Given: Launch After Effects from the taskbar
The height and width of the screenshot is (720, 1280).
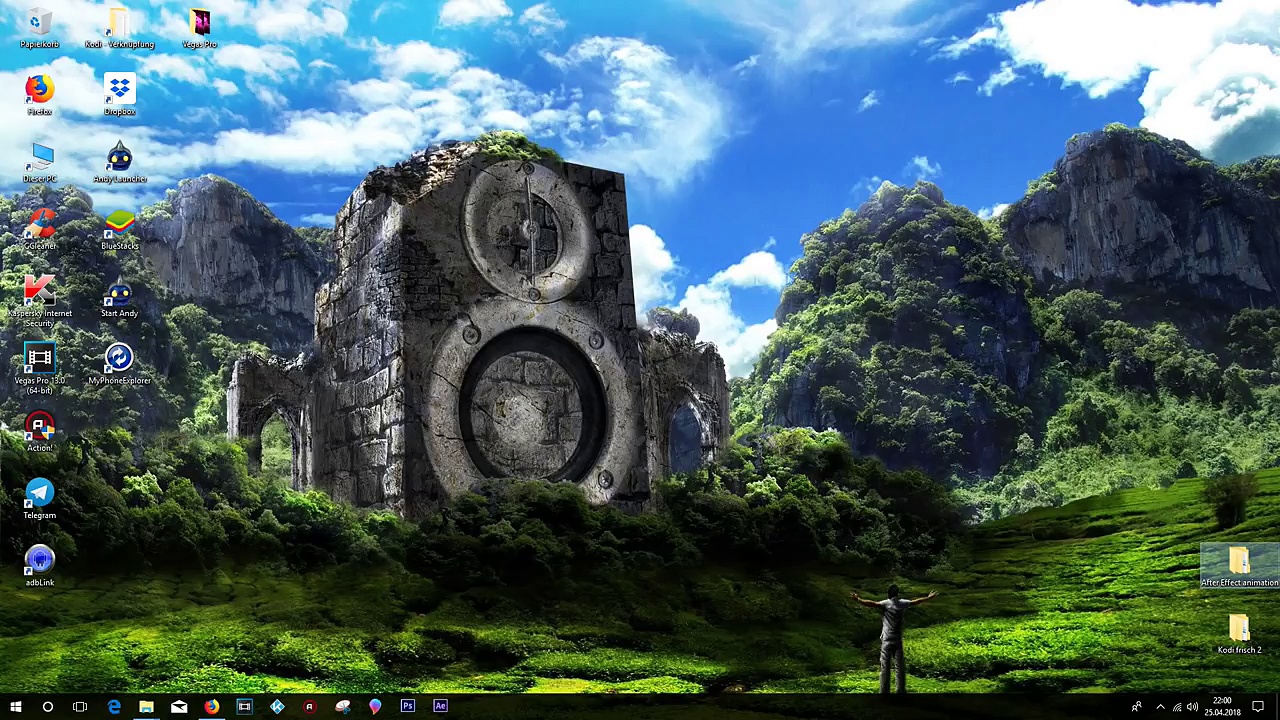Looking at the screenshot, I should [x=440, y=707].
